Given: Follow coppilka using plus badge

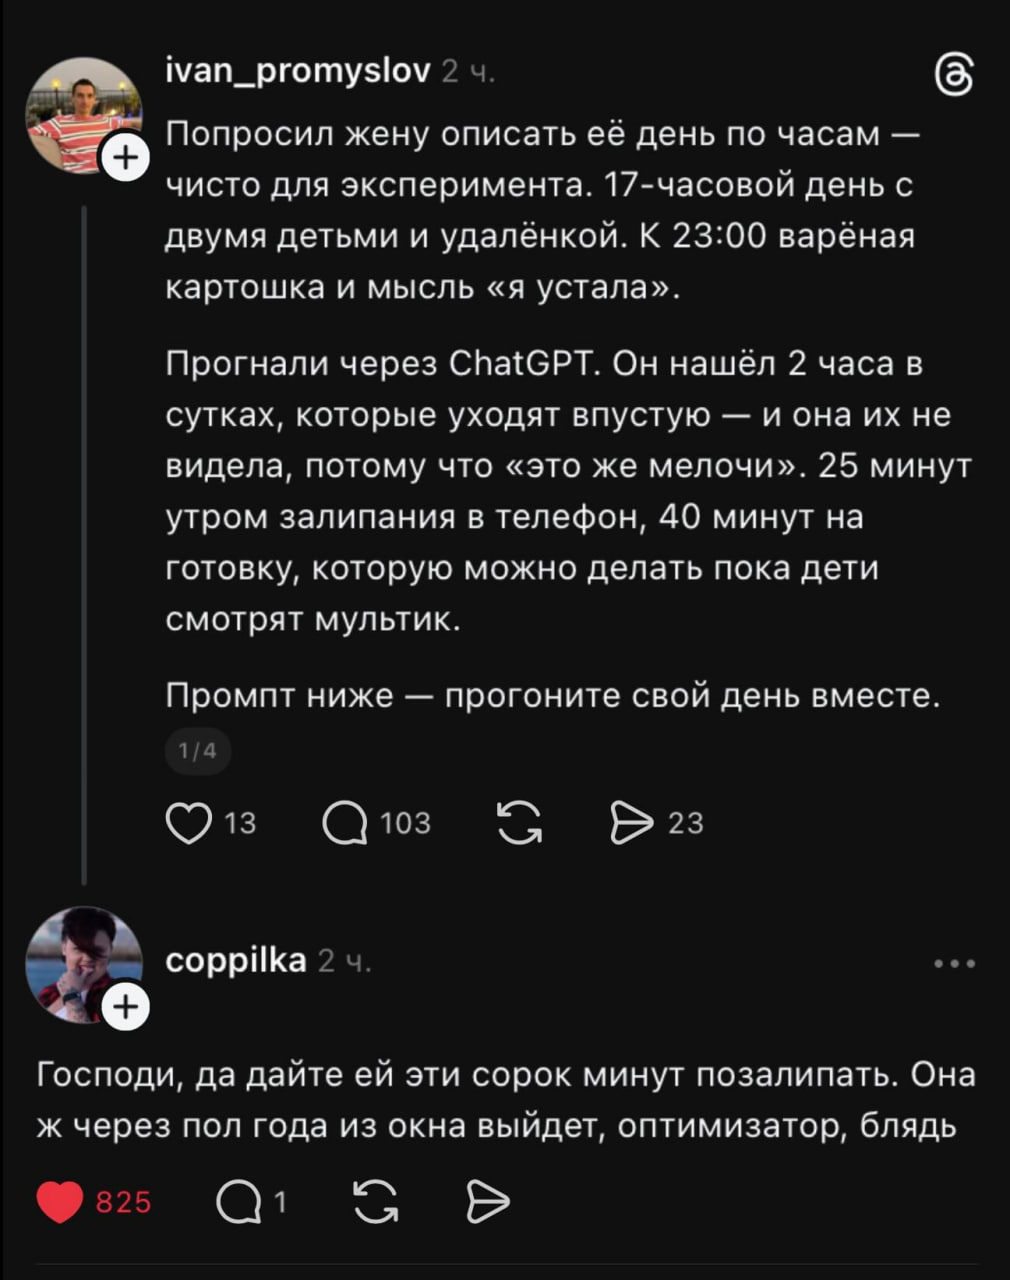Looking at the screenshot, I should point(125,1007).
